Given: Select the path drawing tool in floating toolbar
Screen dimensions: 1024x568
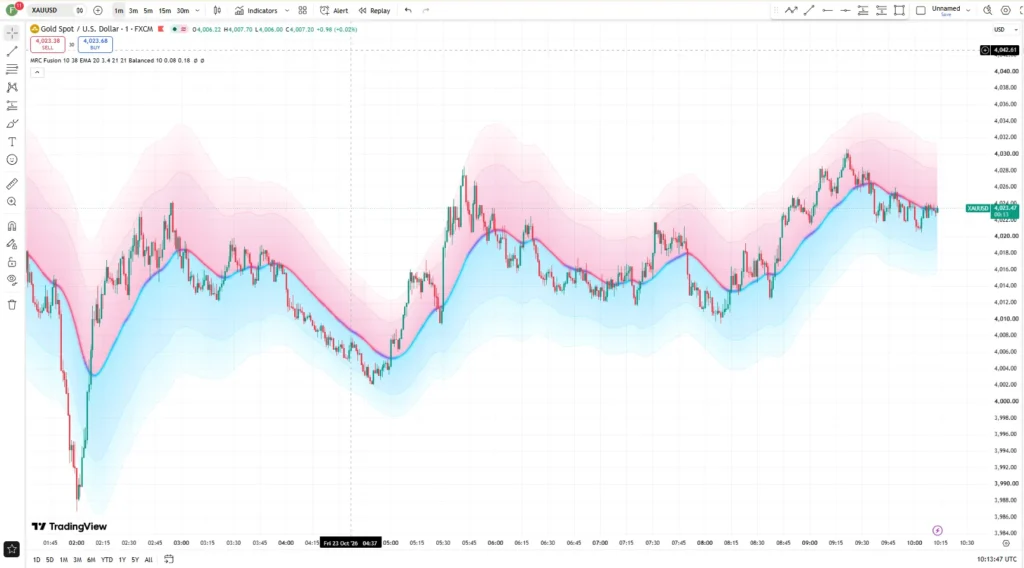Looking at the screenshot, I should [x=791, y=10].
